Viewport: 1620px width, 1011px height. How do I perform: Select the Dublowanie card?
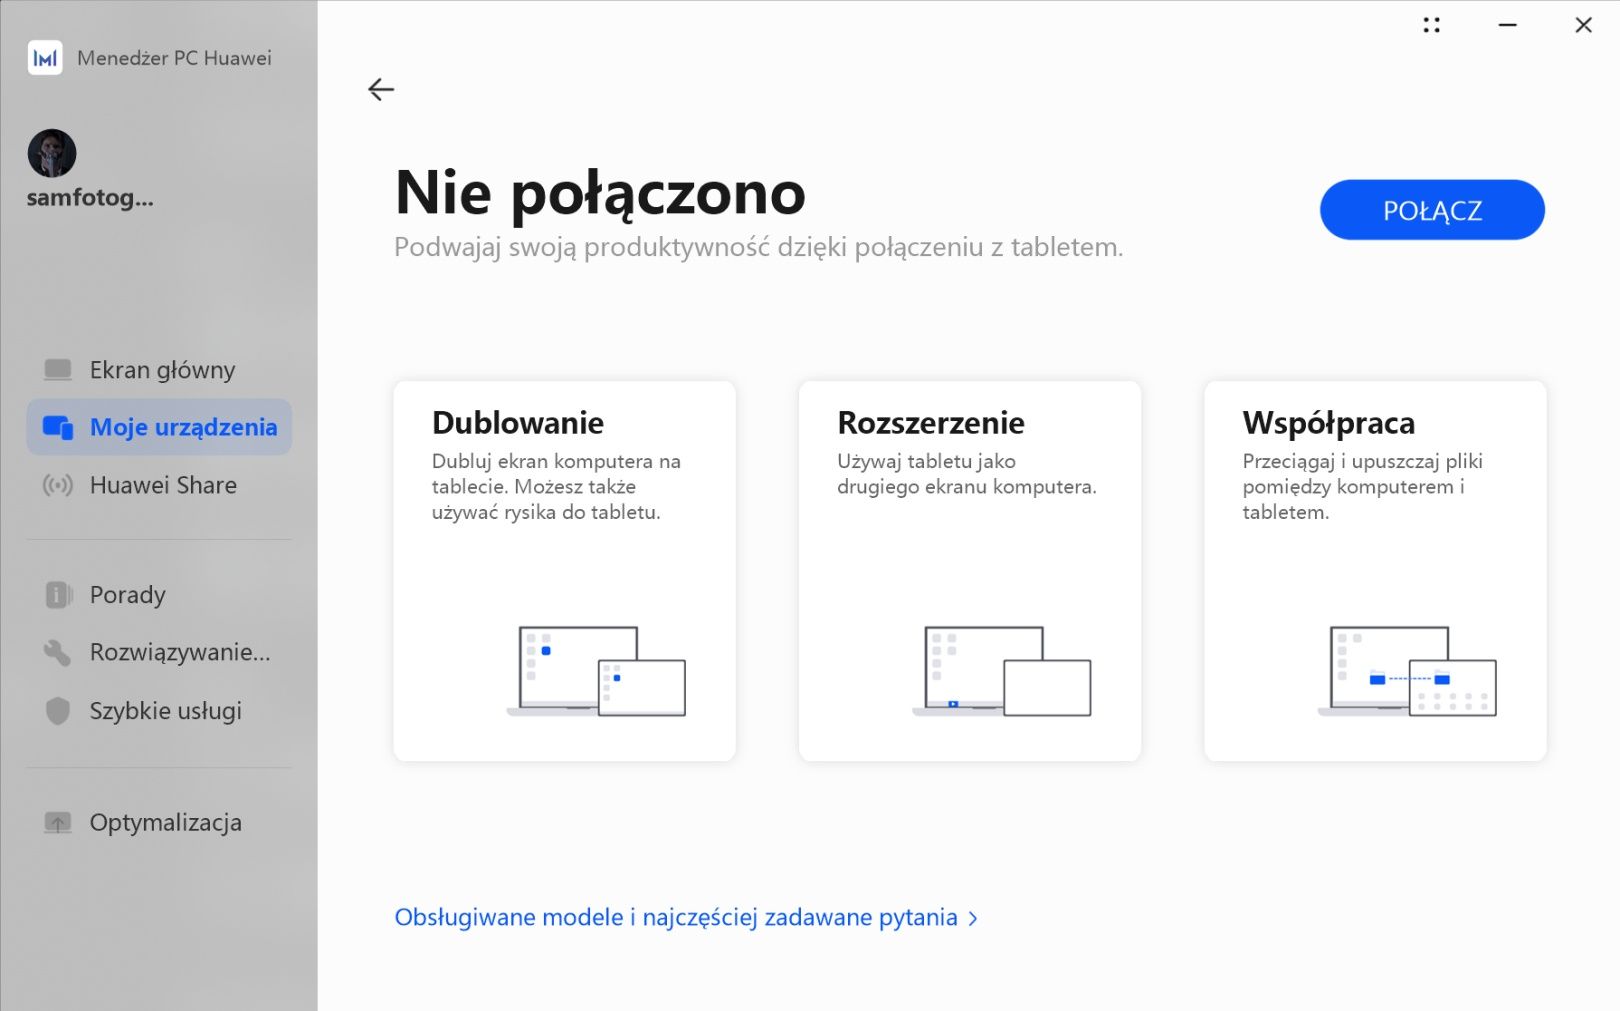[x=565, y=571]
